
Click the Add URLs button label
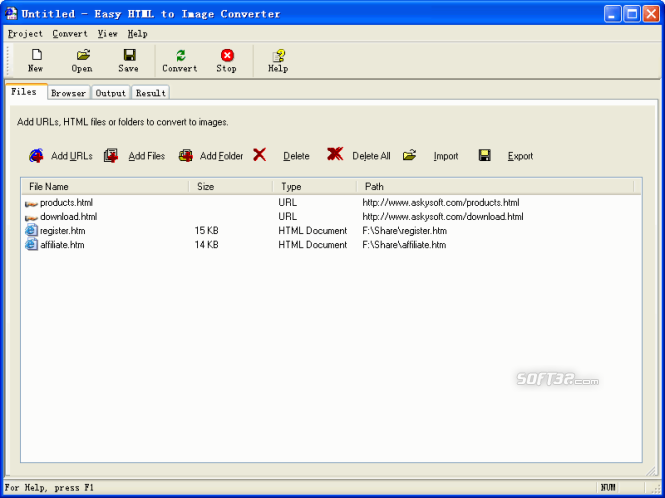pyautogui.click(x=72, y=156)
